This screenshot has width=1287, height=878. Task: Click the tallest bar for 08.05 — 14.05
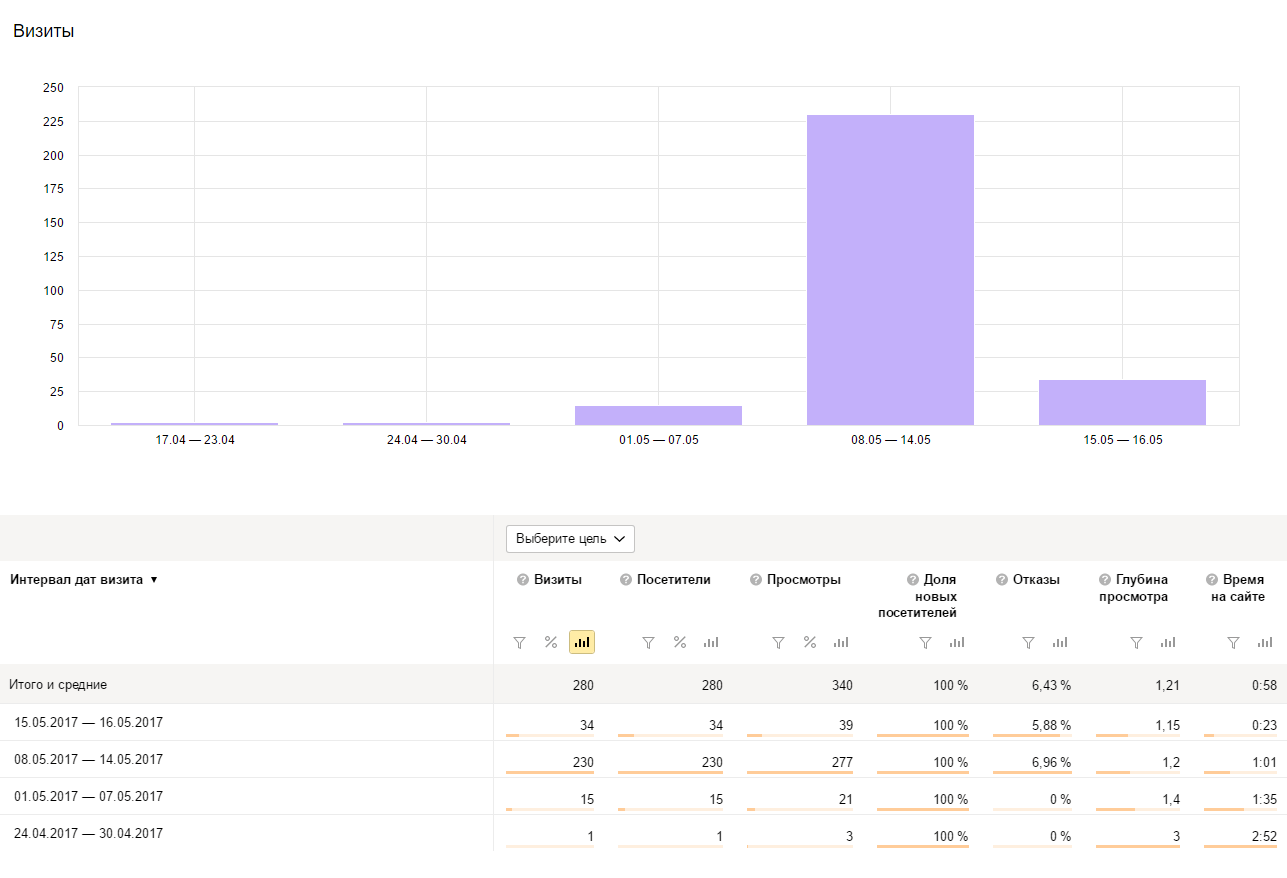click(890, 270)
